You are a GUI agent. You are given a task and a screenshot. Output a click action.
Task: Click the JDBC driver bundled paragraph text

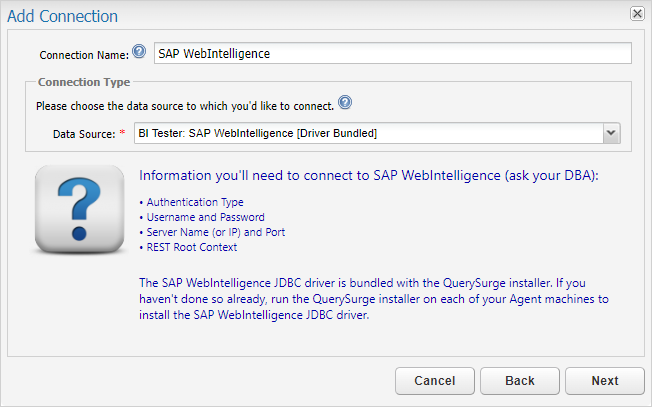point(373,299)
